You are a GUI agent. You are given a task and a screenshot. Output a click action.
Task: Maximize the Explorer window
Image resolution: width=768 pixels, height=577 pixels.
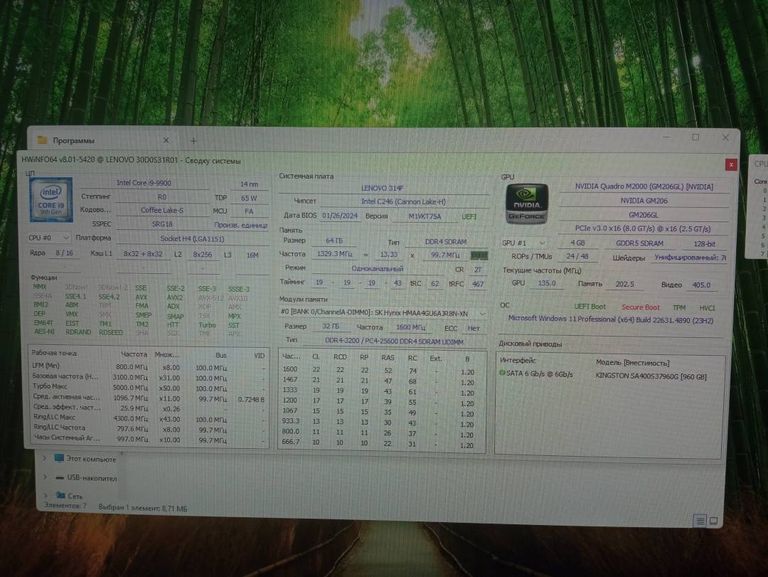coord(696,138)
